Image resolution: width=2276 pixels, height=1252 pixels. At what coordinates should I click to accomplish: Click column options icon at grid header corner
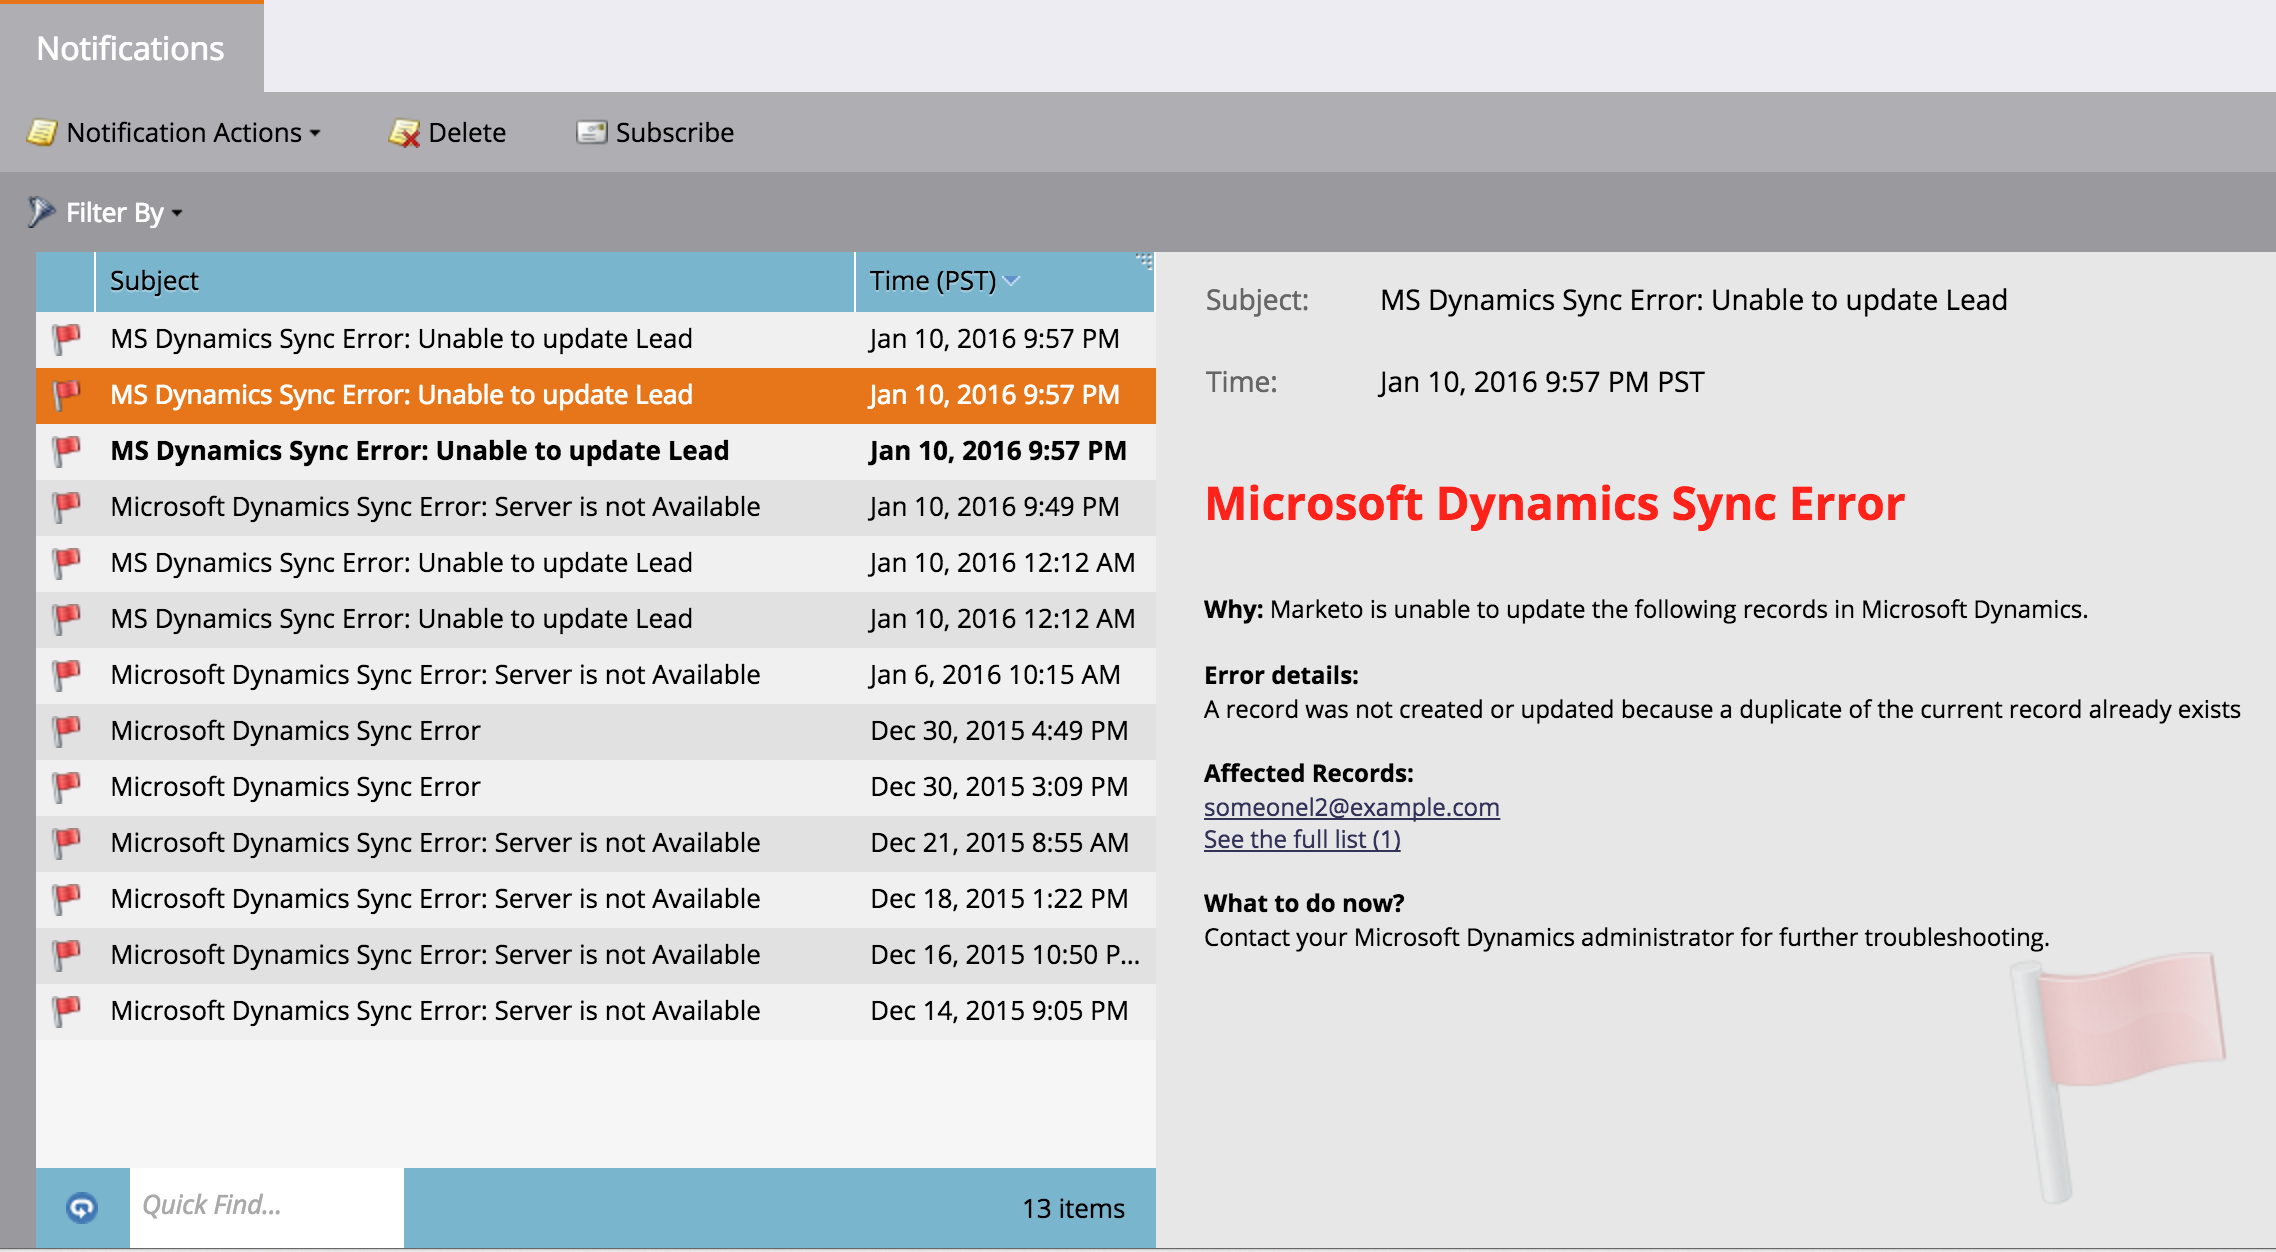click(x=1144, y=262)
